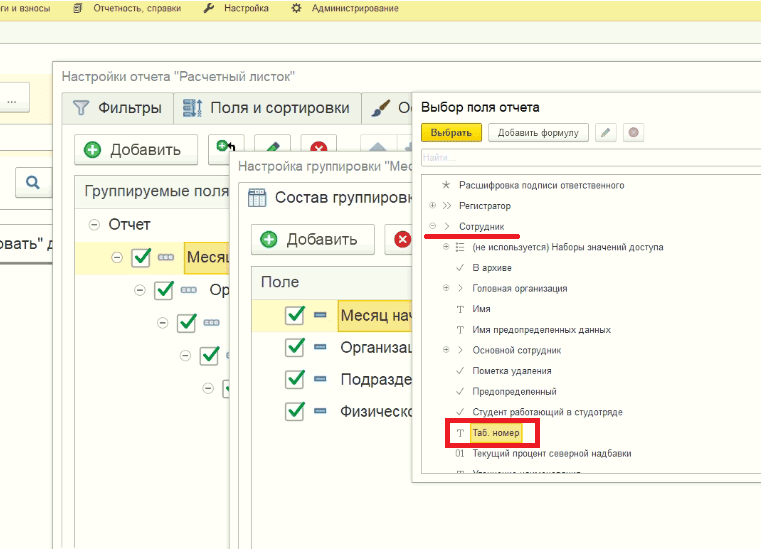Click the red delete icon in the report settings toolbar

click(x=318, y=147)
